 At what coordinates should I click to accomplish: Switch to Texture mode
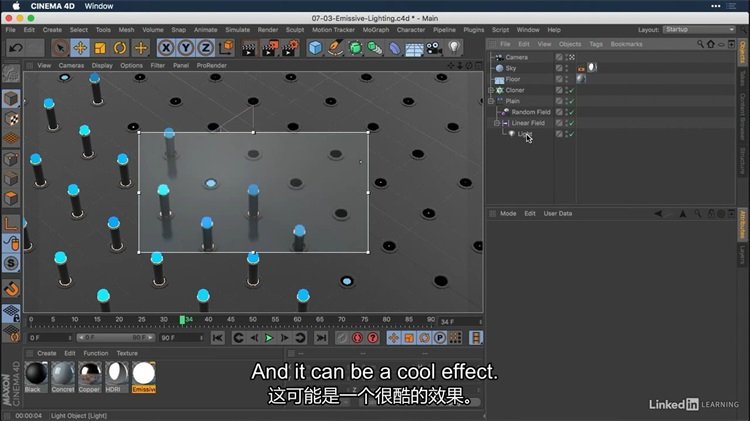click(11, 119)
